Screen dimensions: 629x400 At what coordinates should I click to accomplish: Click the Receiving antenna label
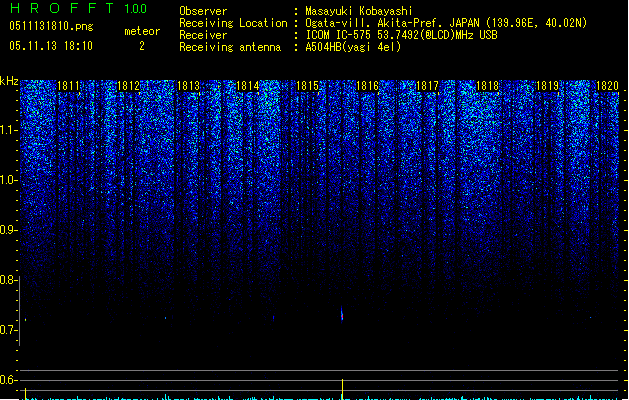[x=230, y=47]
